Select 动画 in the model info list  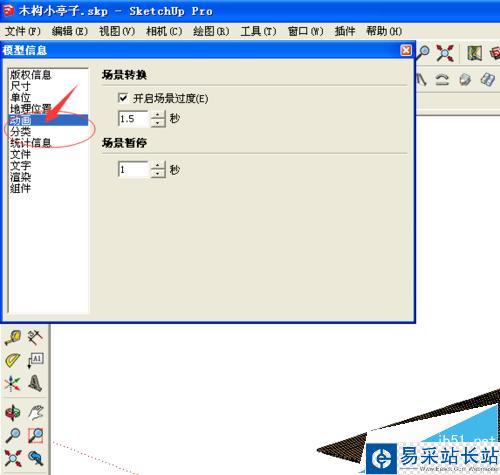(x=48, y=120)
